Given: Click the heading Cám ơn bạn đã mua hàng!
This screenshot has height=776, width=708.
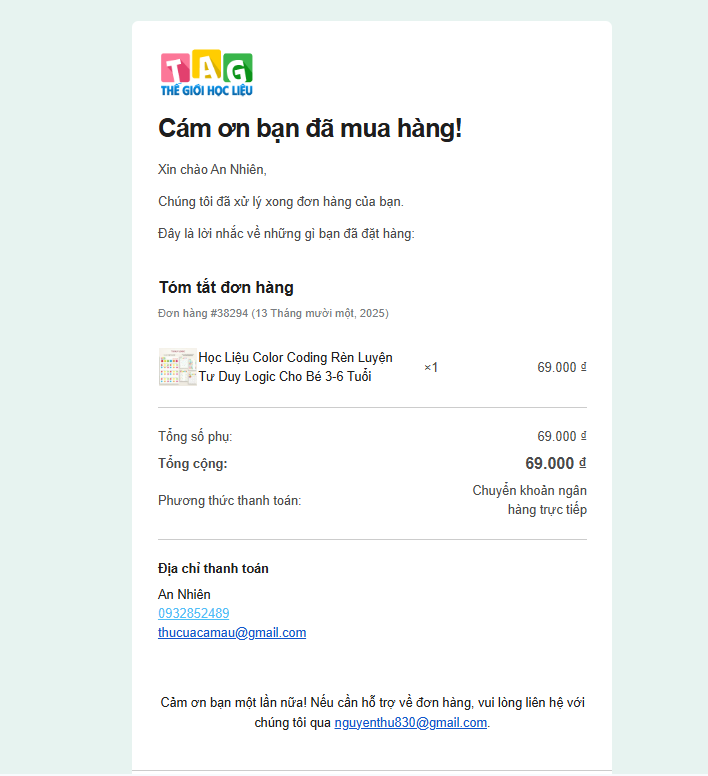Looking at the screenshot, I should click(310, 129).
